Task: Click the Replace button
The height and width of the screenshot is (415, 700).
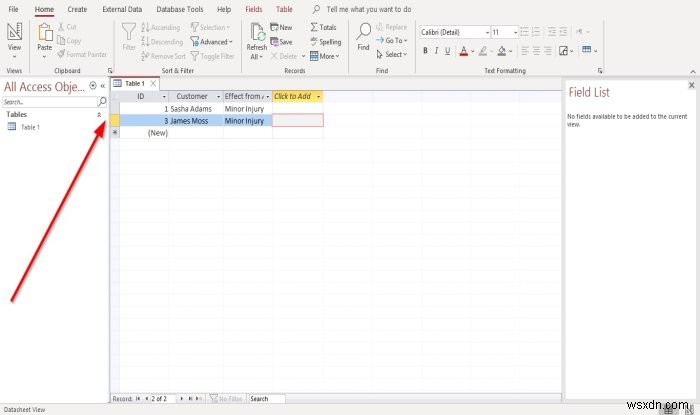Action: [x=391, y=27]
